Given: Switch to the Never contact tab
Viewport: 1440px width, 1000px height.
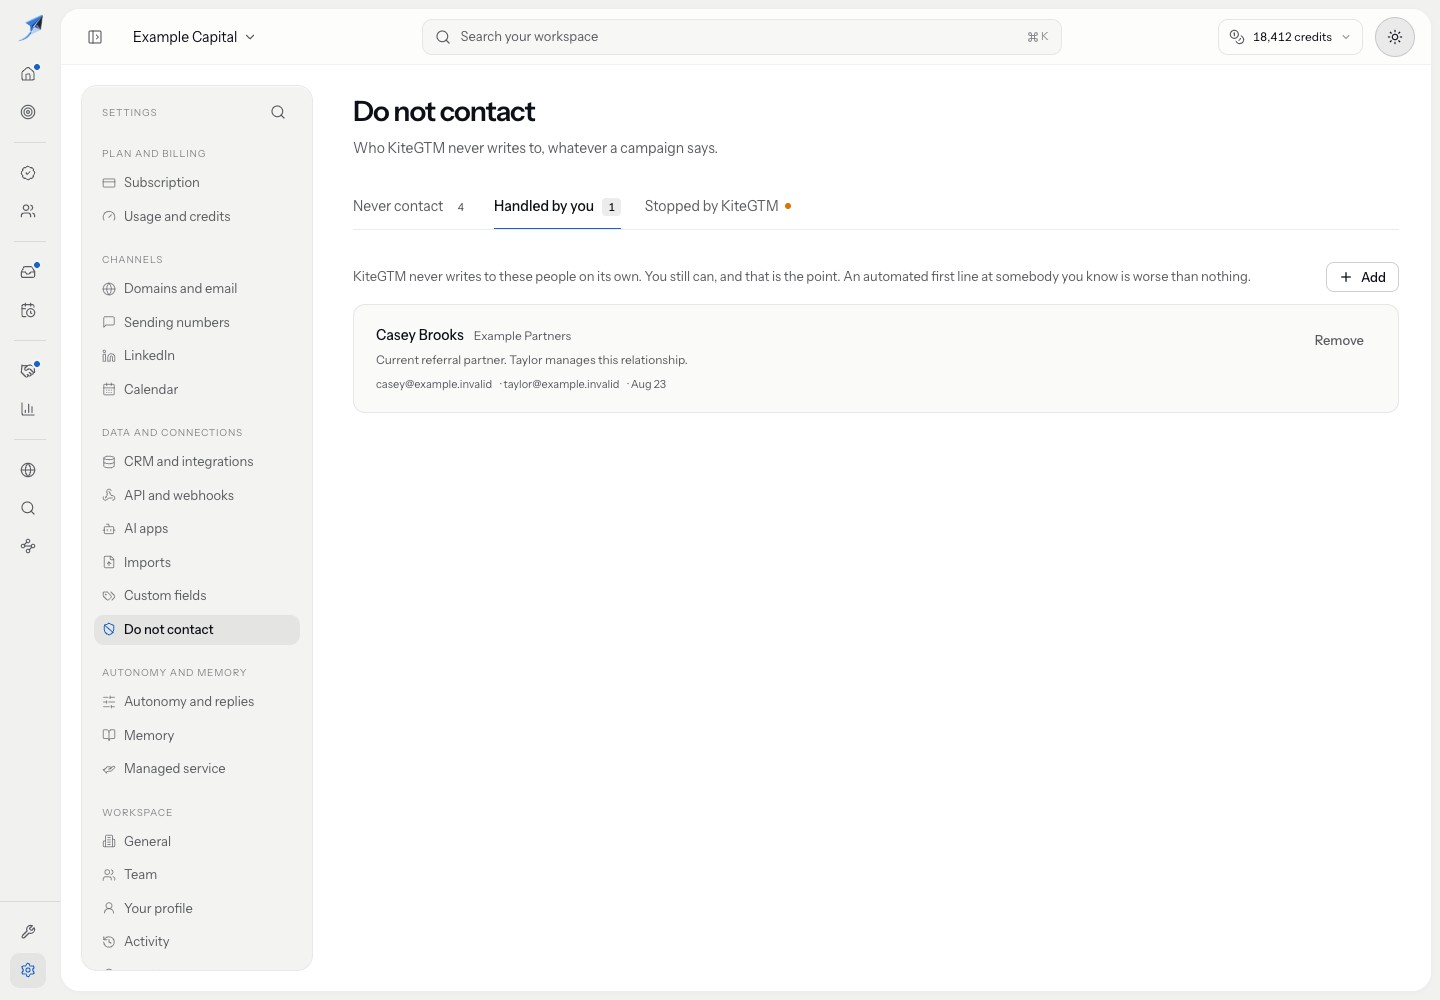Looking at the screenshot, I should tap(409, 206).
